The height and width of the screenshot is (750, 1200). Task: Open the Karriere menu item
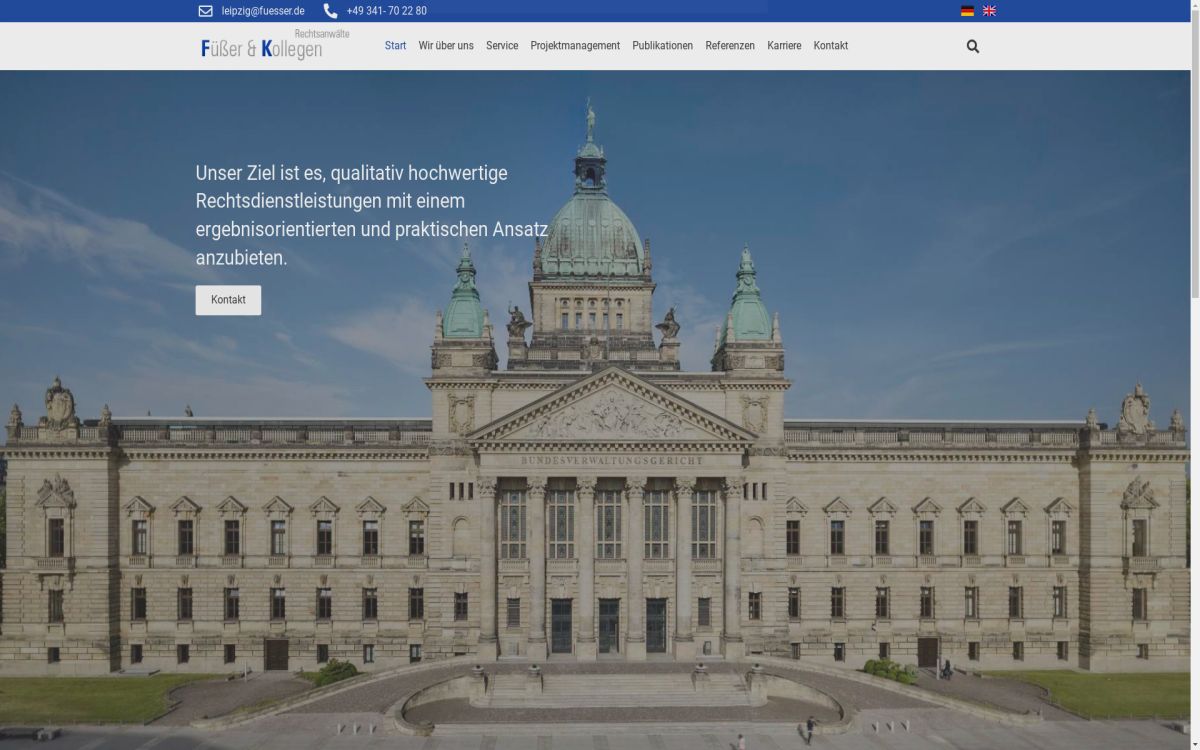pyautogui.click(x=784, y=45)
